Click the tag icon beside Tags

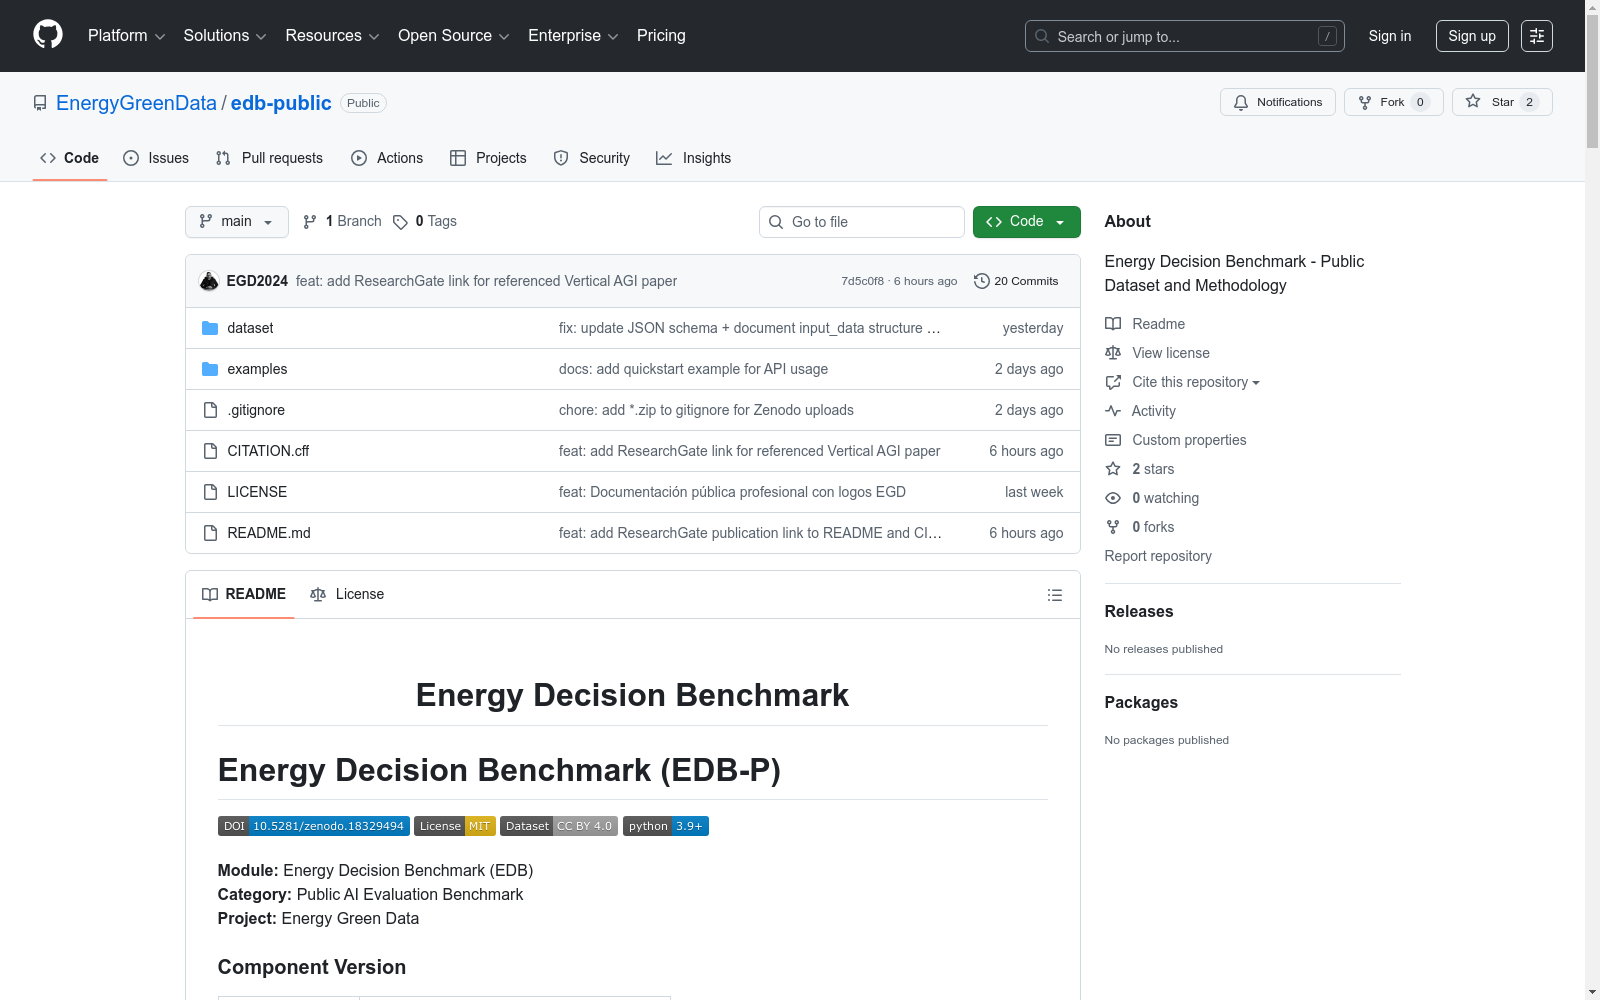[x=400, y=222]
